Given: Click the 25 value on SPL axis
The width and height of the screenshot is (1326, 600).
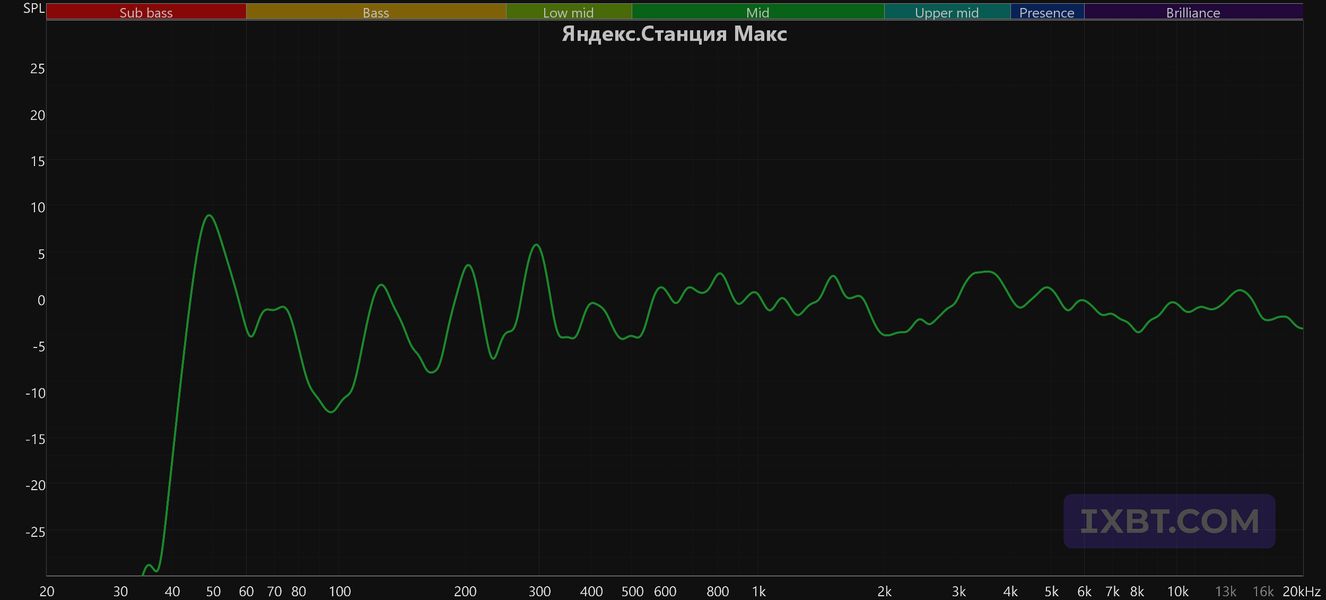Looking at the screenshot, I should pyautogui.click(x=38, y=69).
